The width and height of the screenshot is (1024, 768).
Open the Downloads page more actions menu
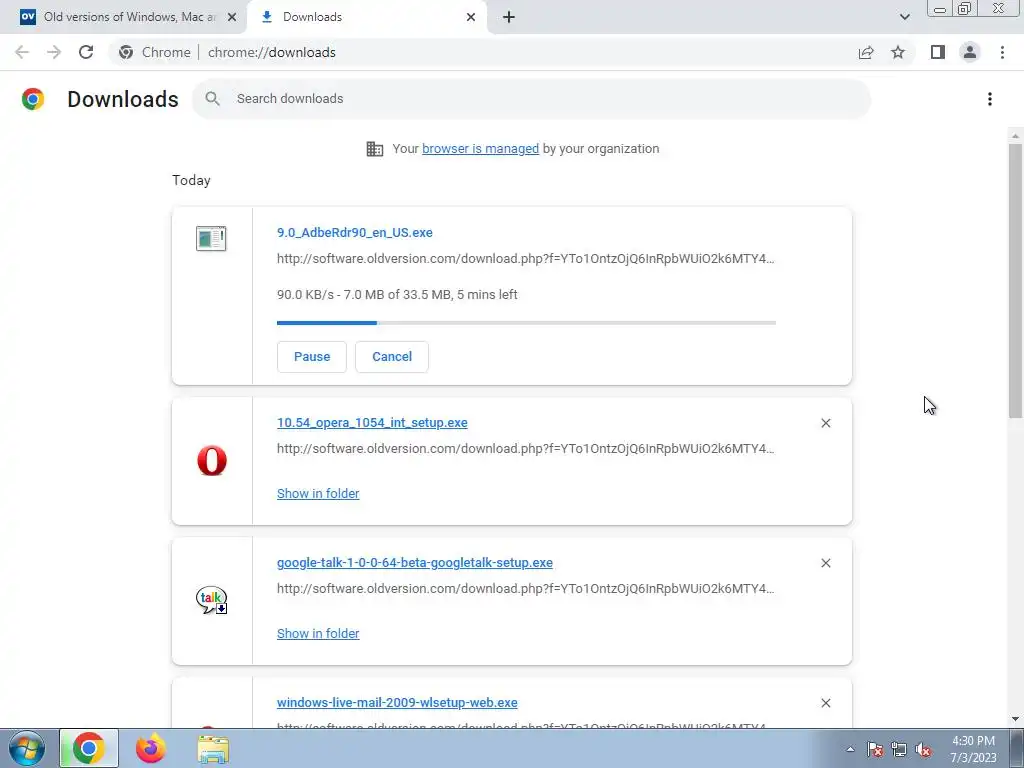[990, 99]
